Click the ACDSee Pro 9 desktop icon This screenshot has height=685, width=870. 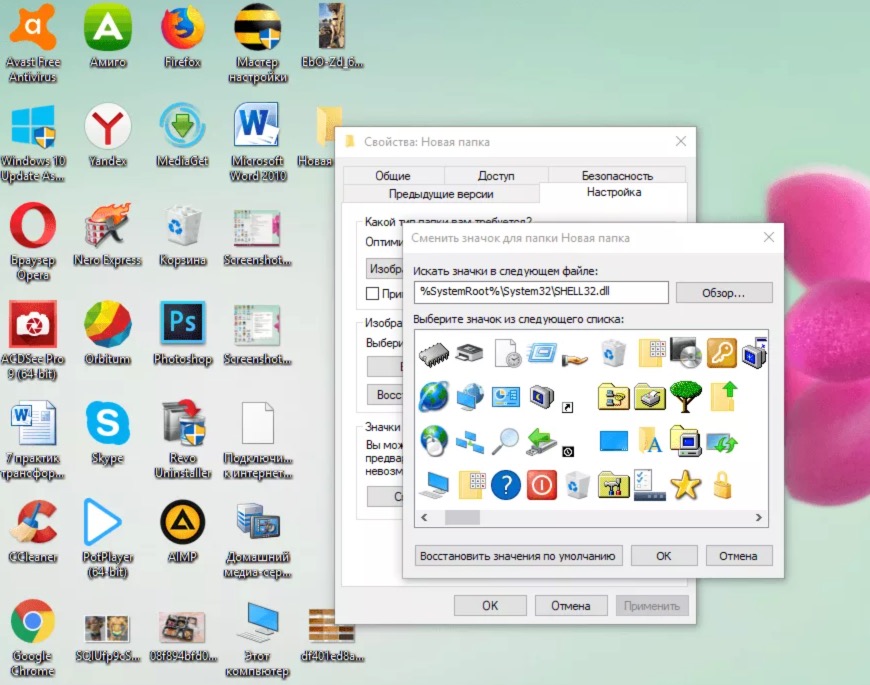coord(33,340)
